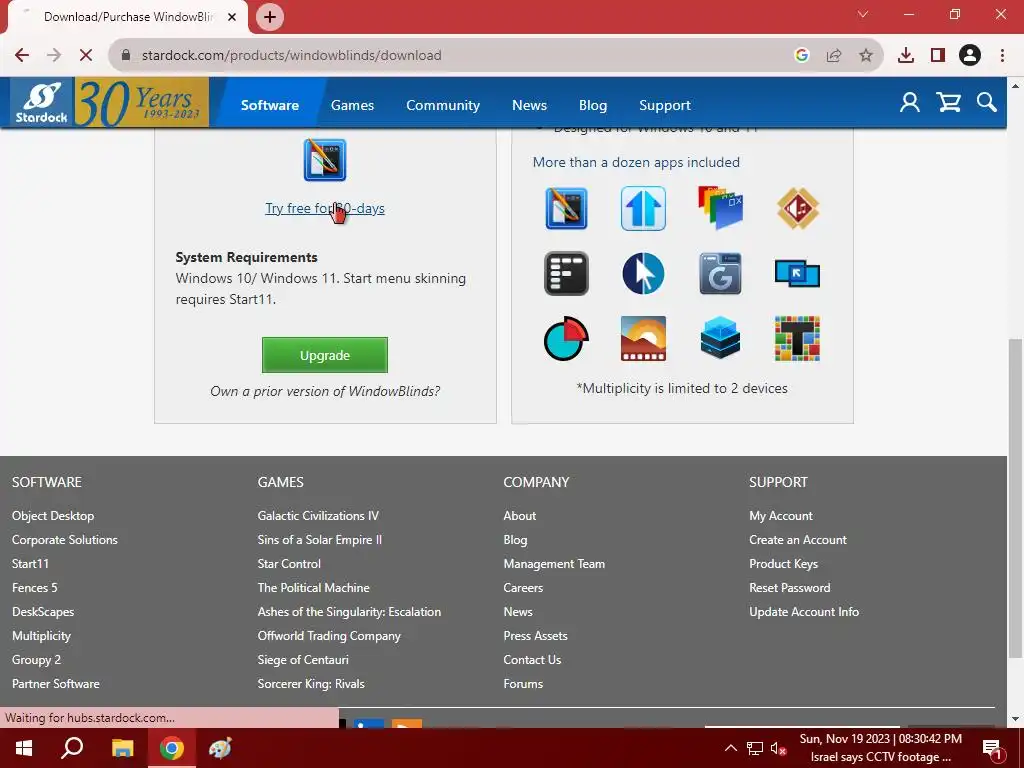Open a new browser tab
Image resolution: width=1024 pixels, height=768 pixels.
[x=270, y=17]
